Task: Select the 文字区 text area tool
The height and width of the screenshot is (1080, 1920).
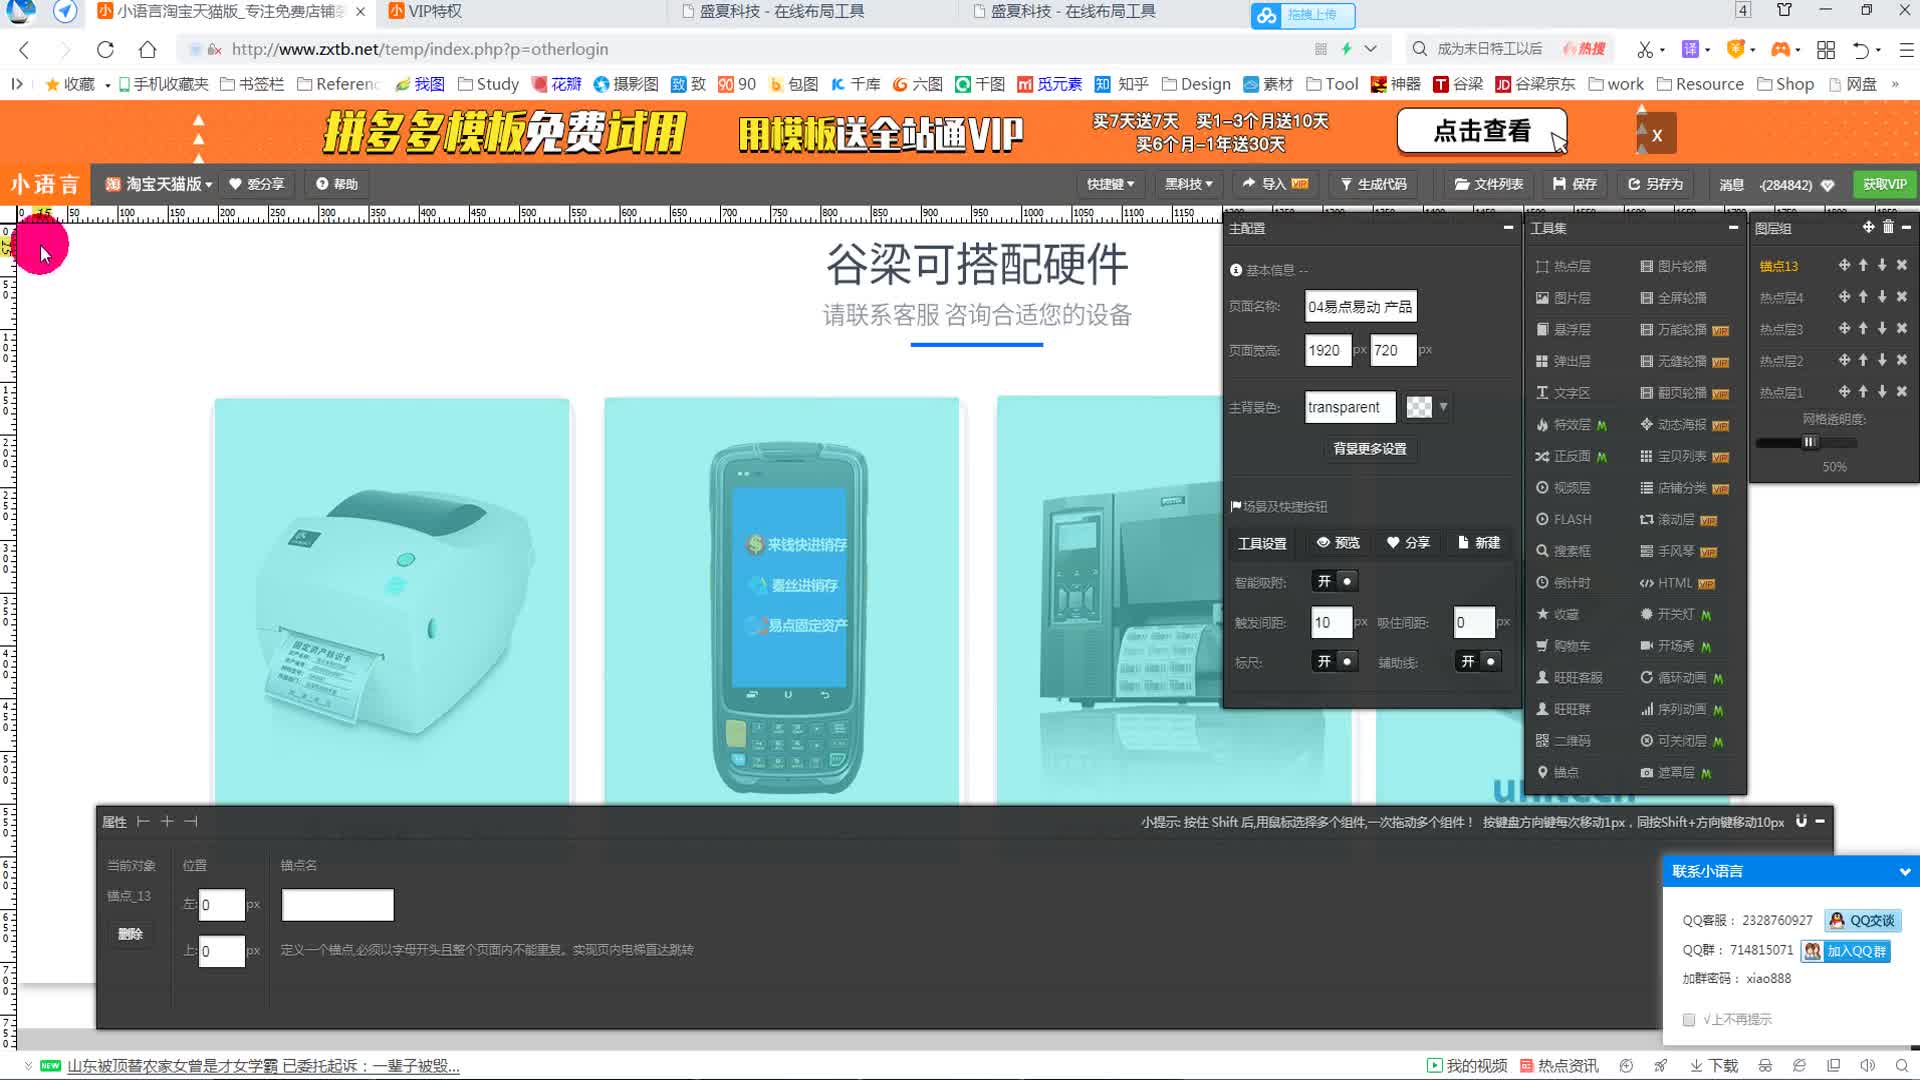Action: click(x=1563, y=393)
